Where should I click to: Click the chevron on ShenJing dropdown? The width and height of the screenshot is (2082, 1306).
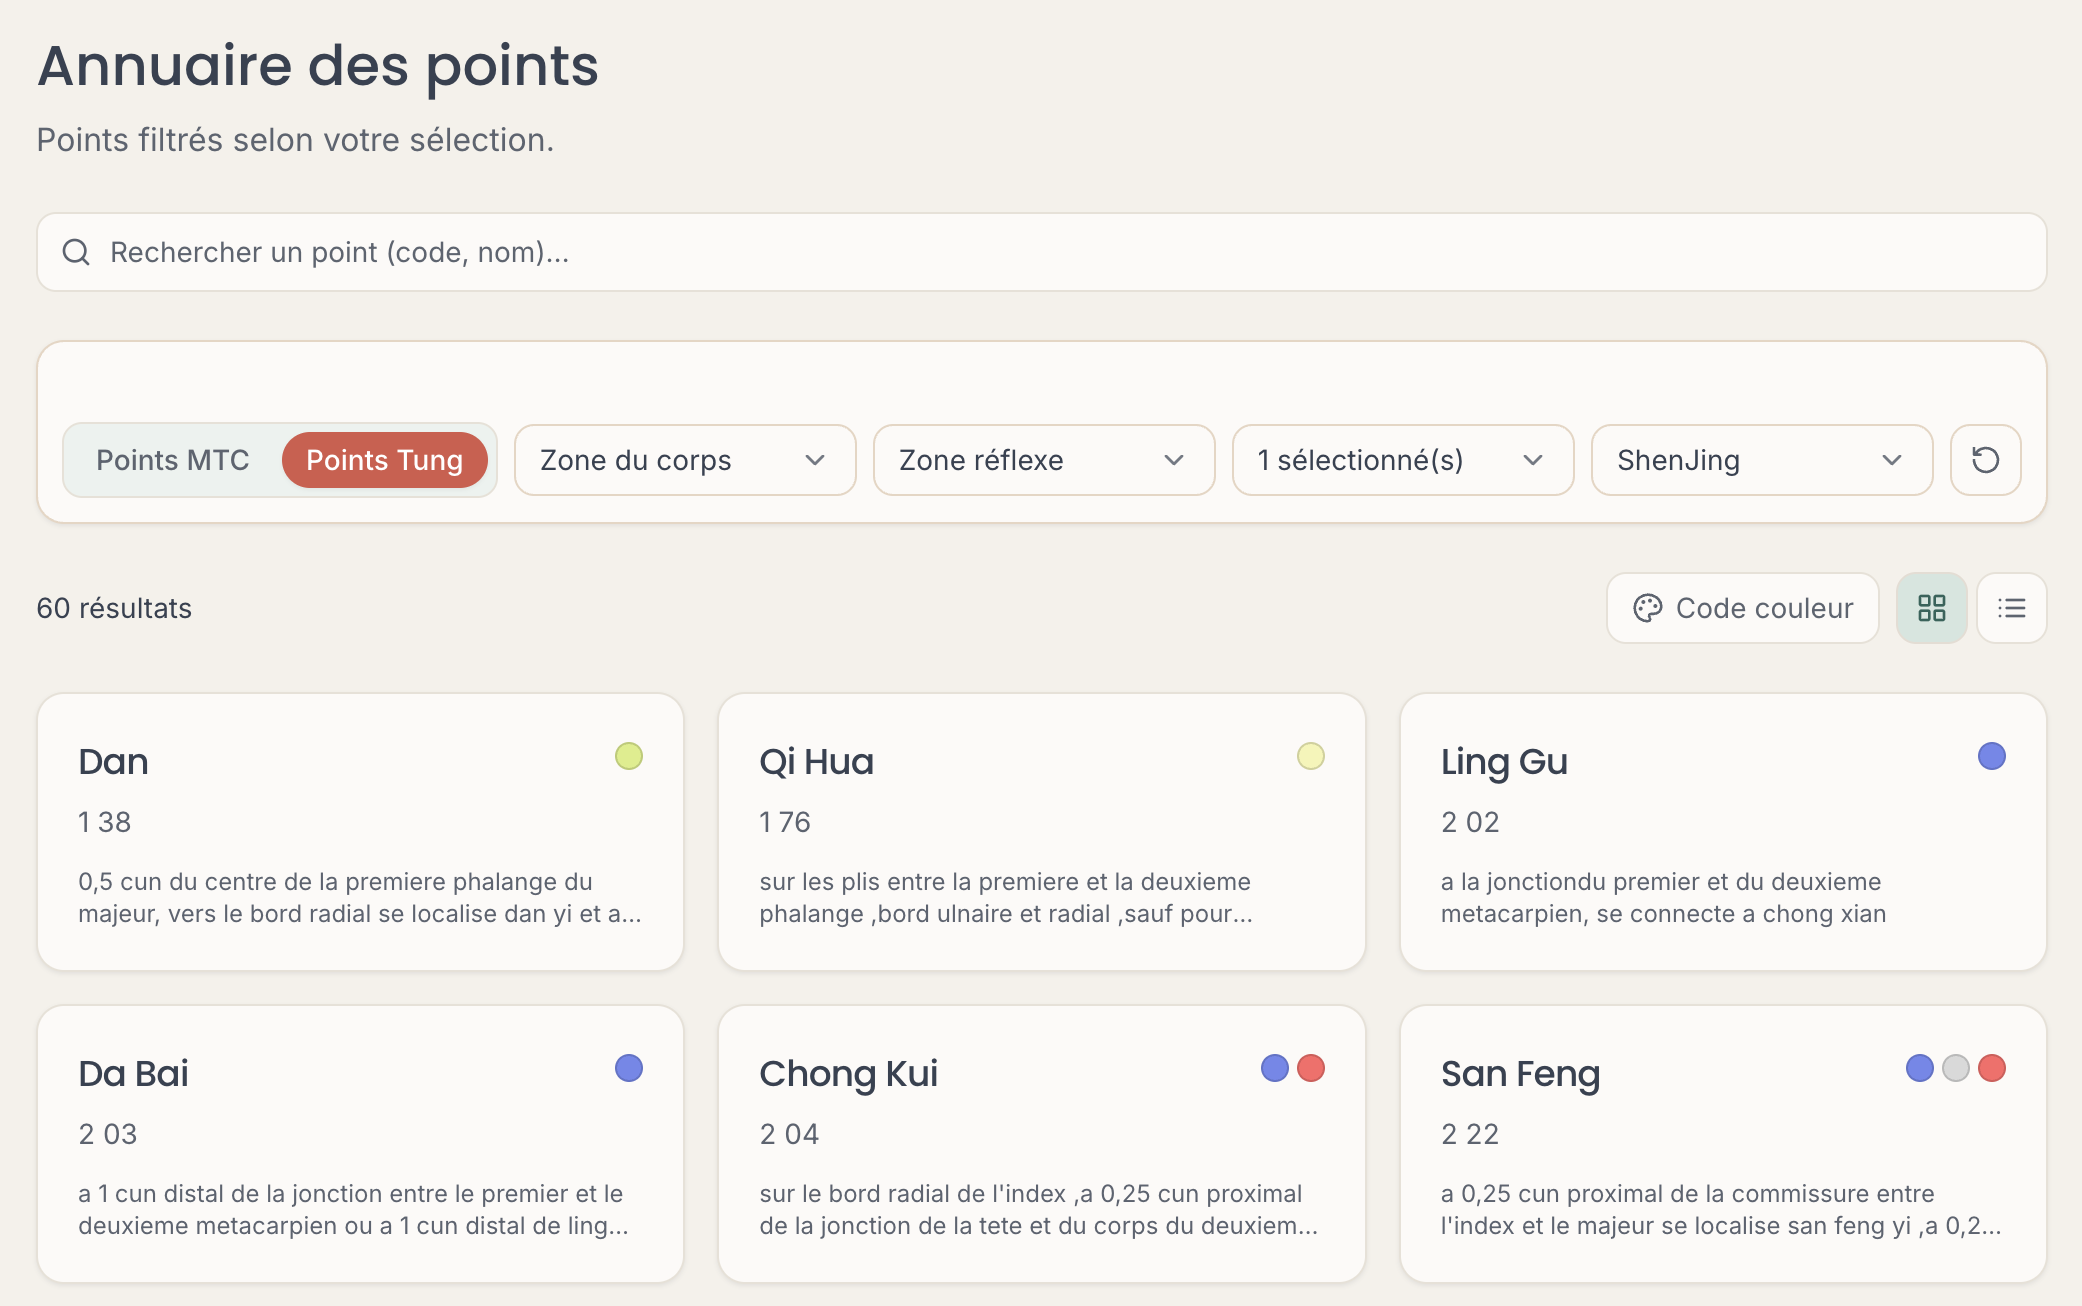click(x=1891, y=460)
